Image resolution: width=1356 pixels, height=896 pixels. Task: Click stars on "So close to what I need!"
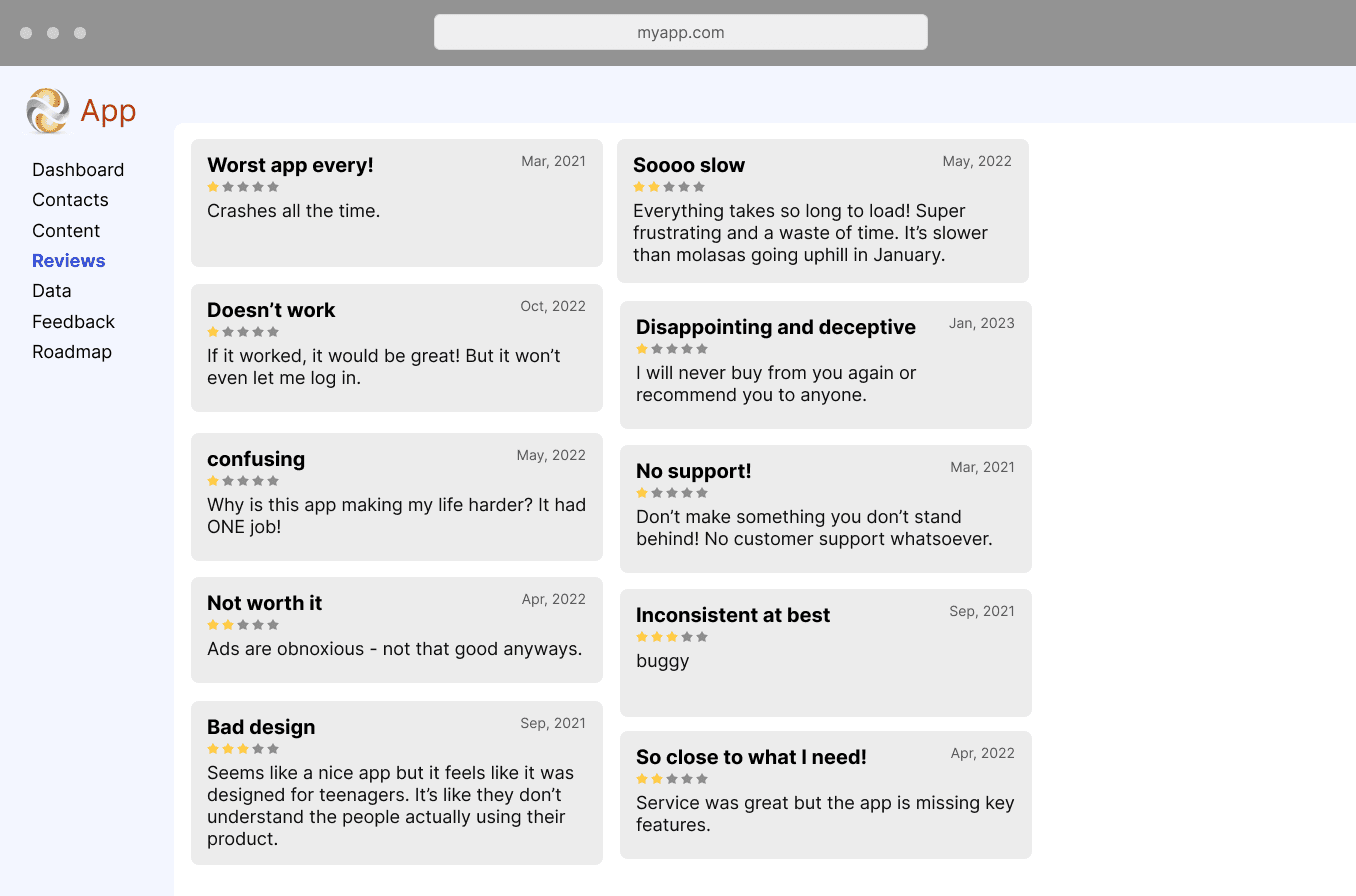point(672,779)
